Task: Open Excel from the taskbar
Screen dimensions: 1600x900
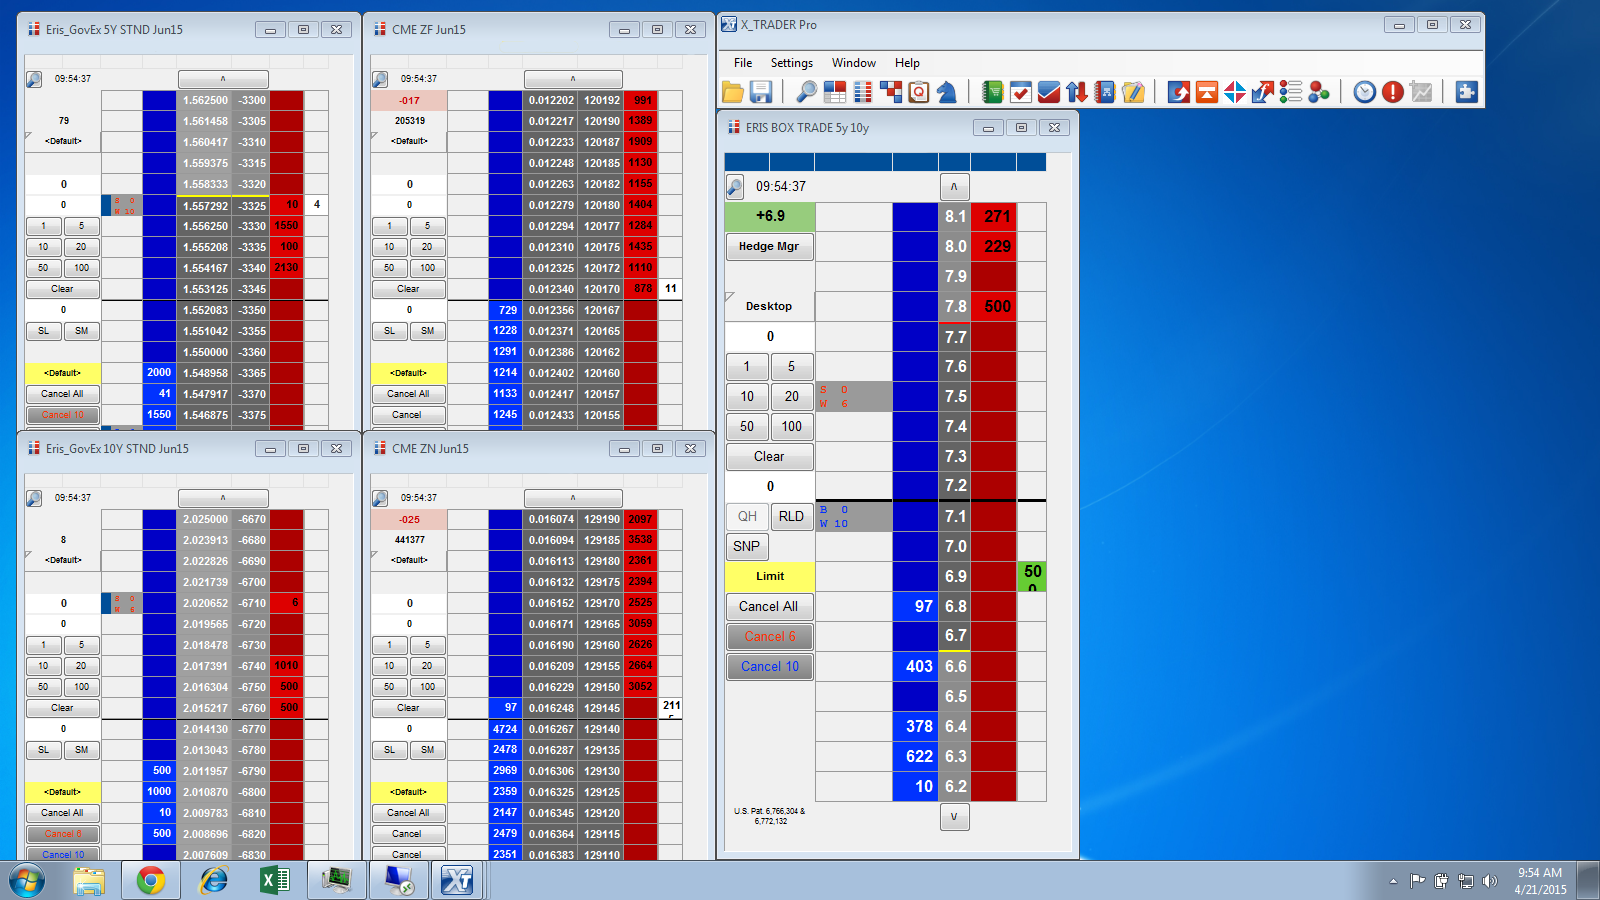Action: [274, 880]
